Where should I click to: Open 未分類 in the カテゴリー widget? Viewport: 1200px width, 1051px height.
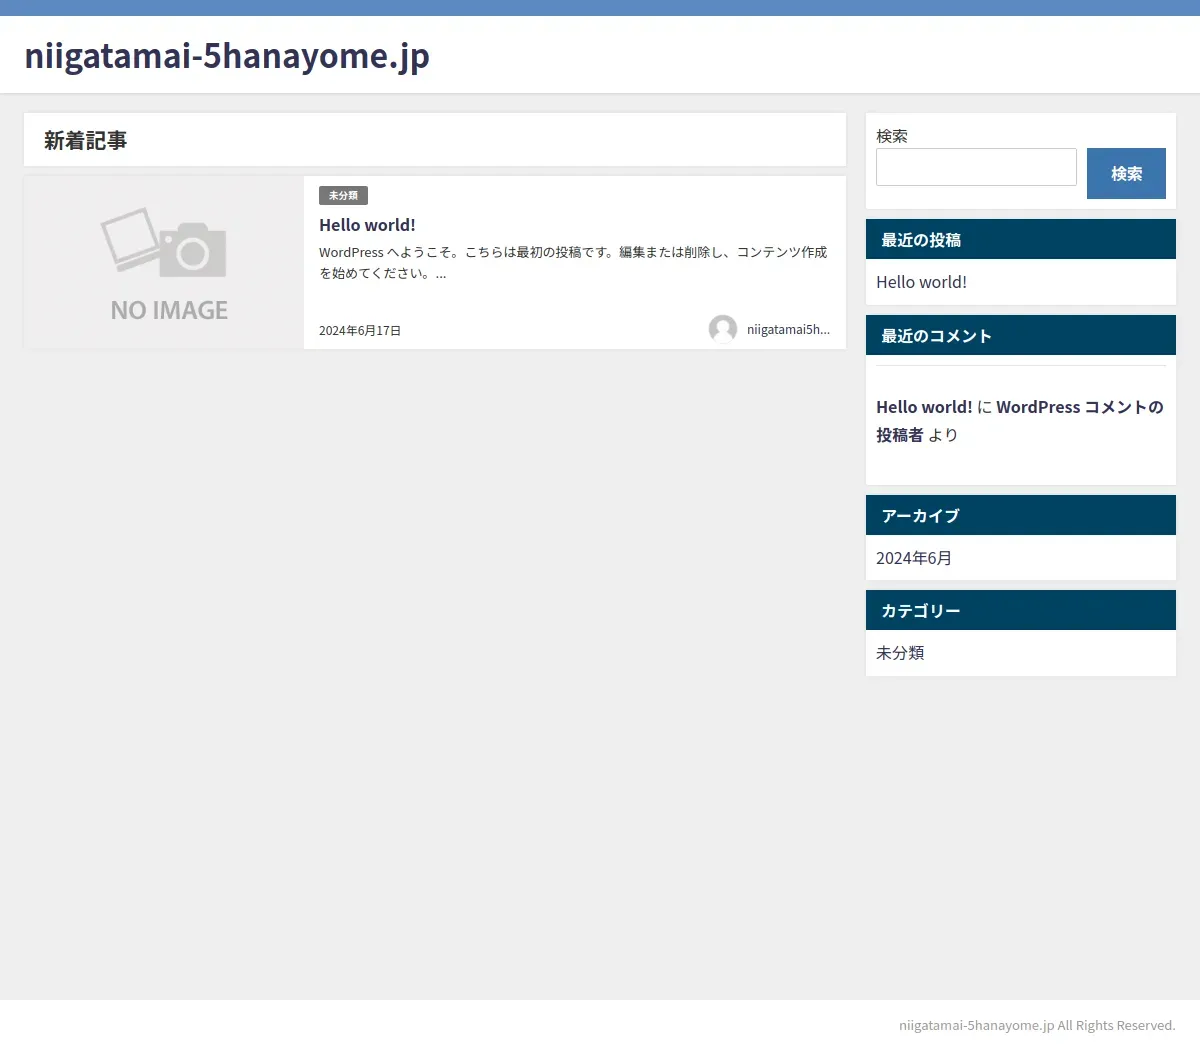(x=900, y=653)
